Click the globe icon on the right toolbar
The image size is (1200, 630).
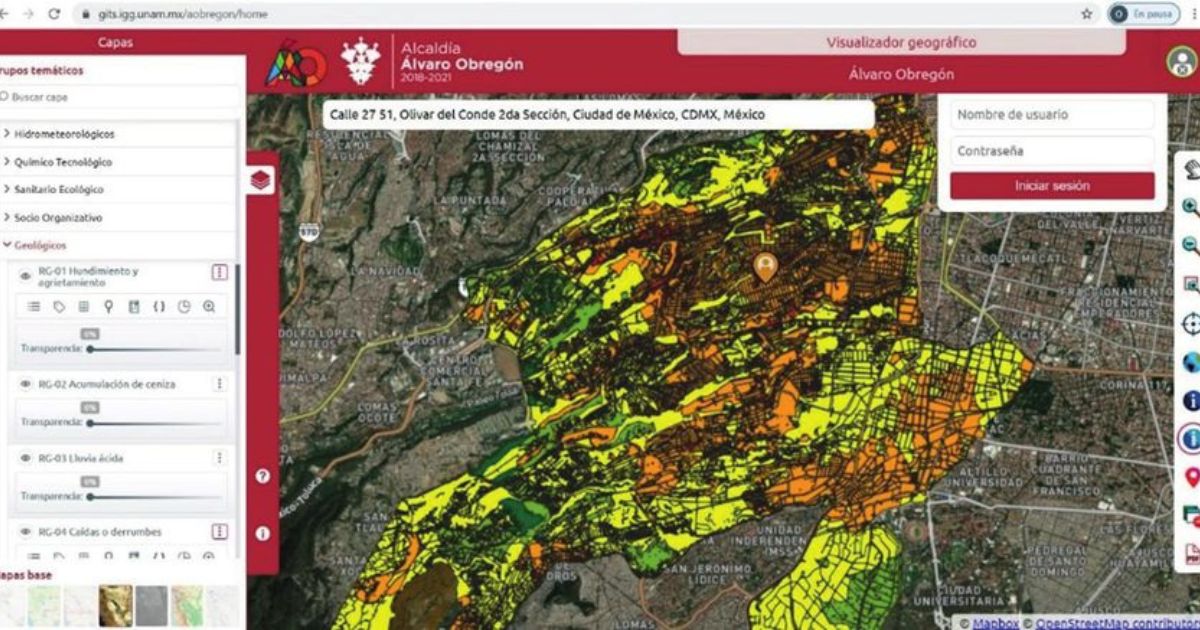point(1190,362)
